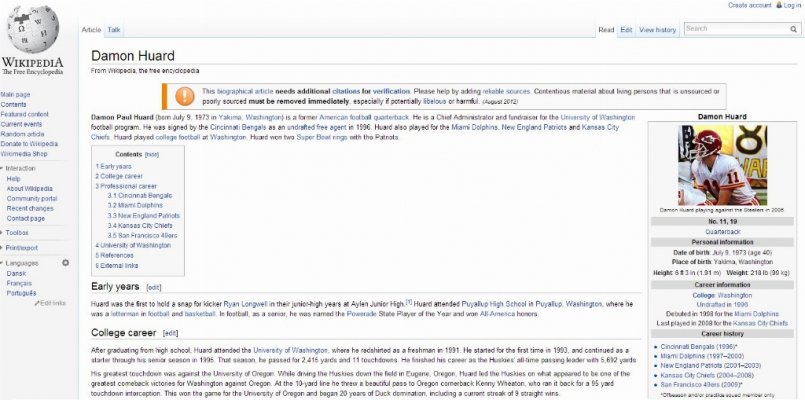This screenshot has height=400, width=805.
Task: Click the search magnifier icon
Action: (x=793, y=29)
